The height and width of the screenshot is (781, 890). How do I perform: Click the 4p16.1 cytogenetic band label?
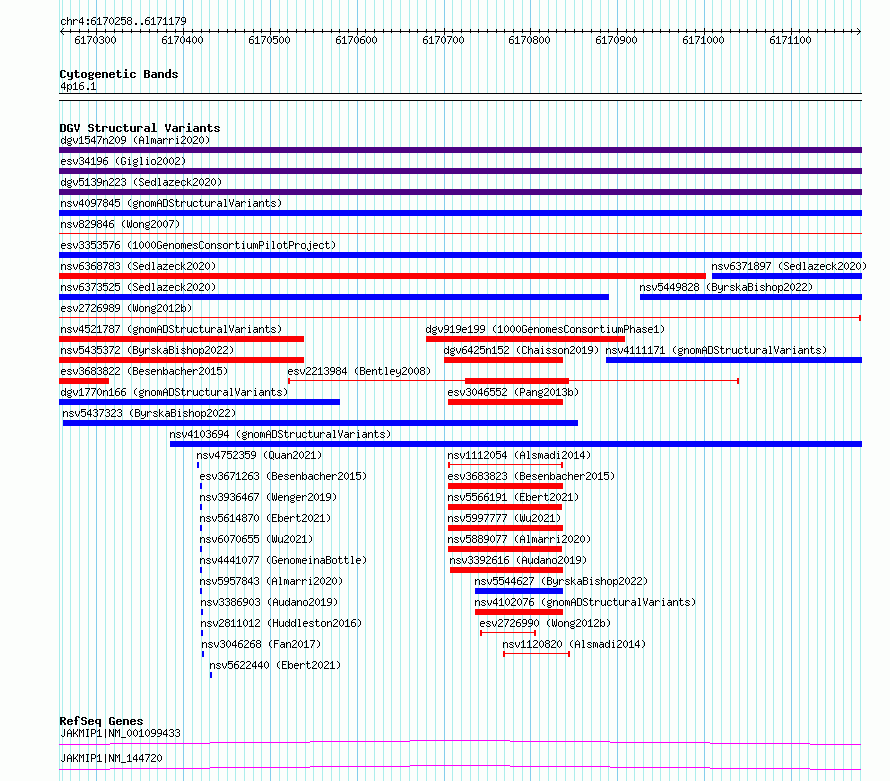pos(78,87)
